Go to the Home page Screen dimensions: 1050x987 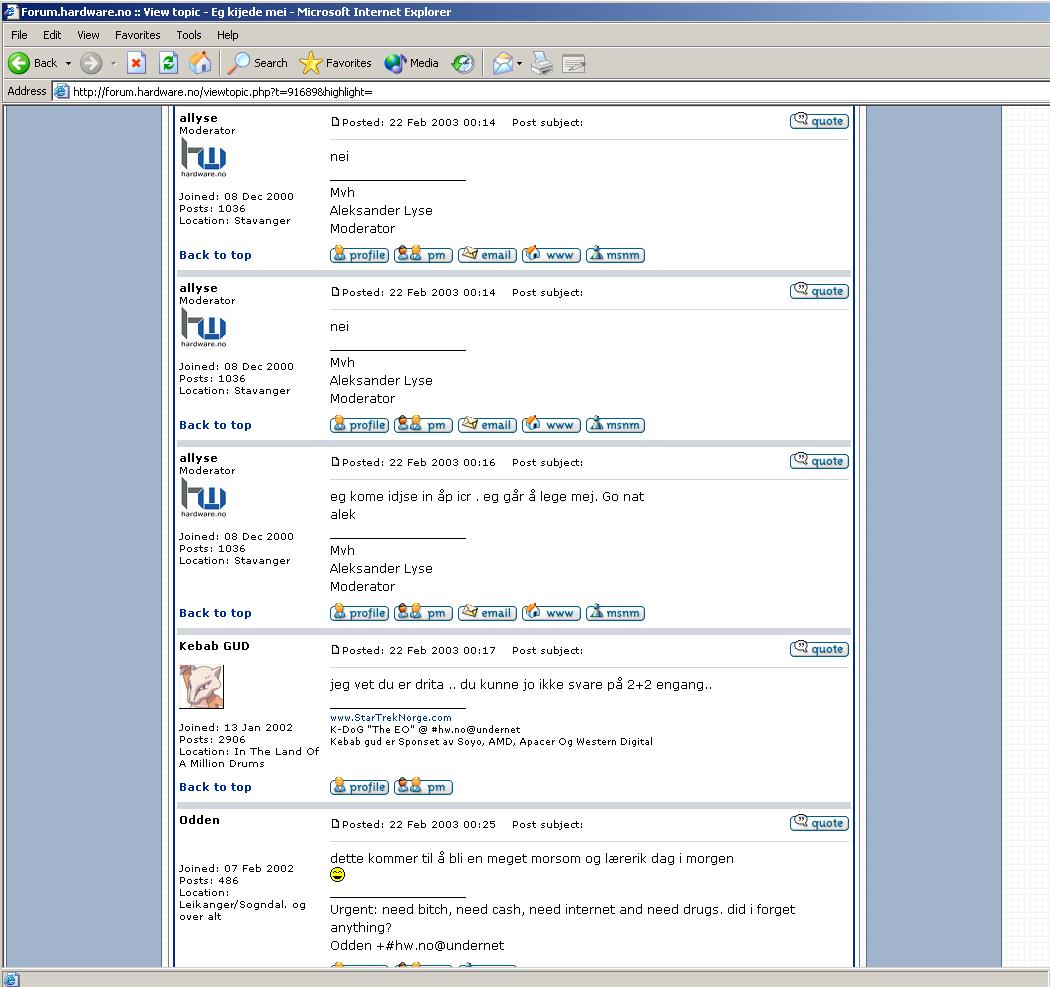(x=200, y=63)
